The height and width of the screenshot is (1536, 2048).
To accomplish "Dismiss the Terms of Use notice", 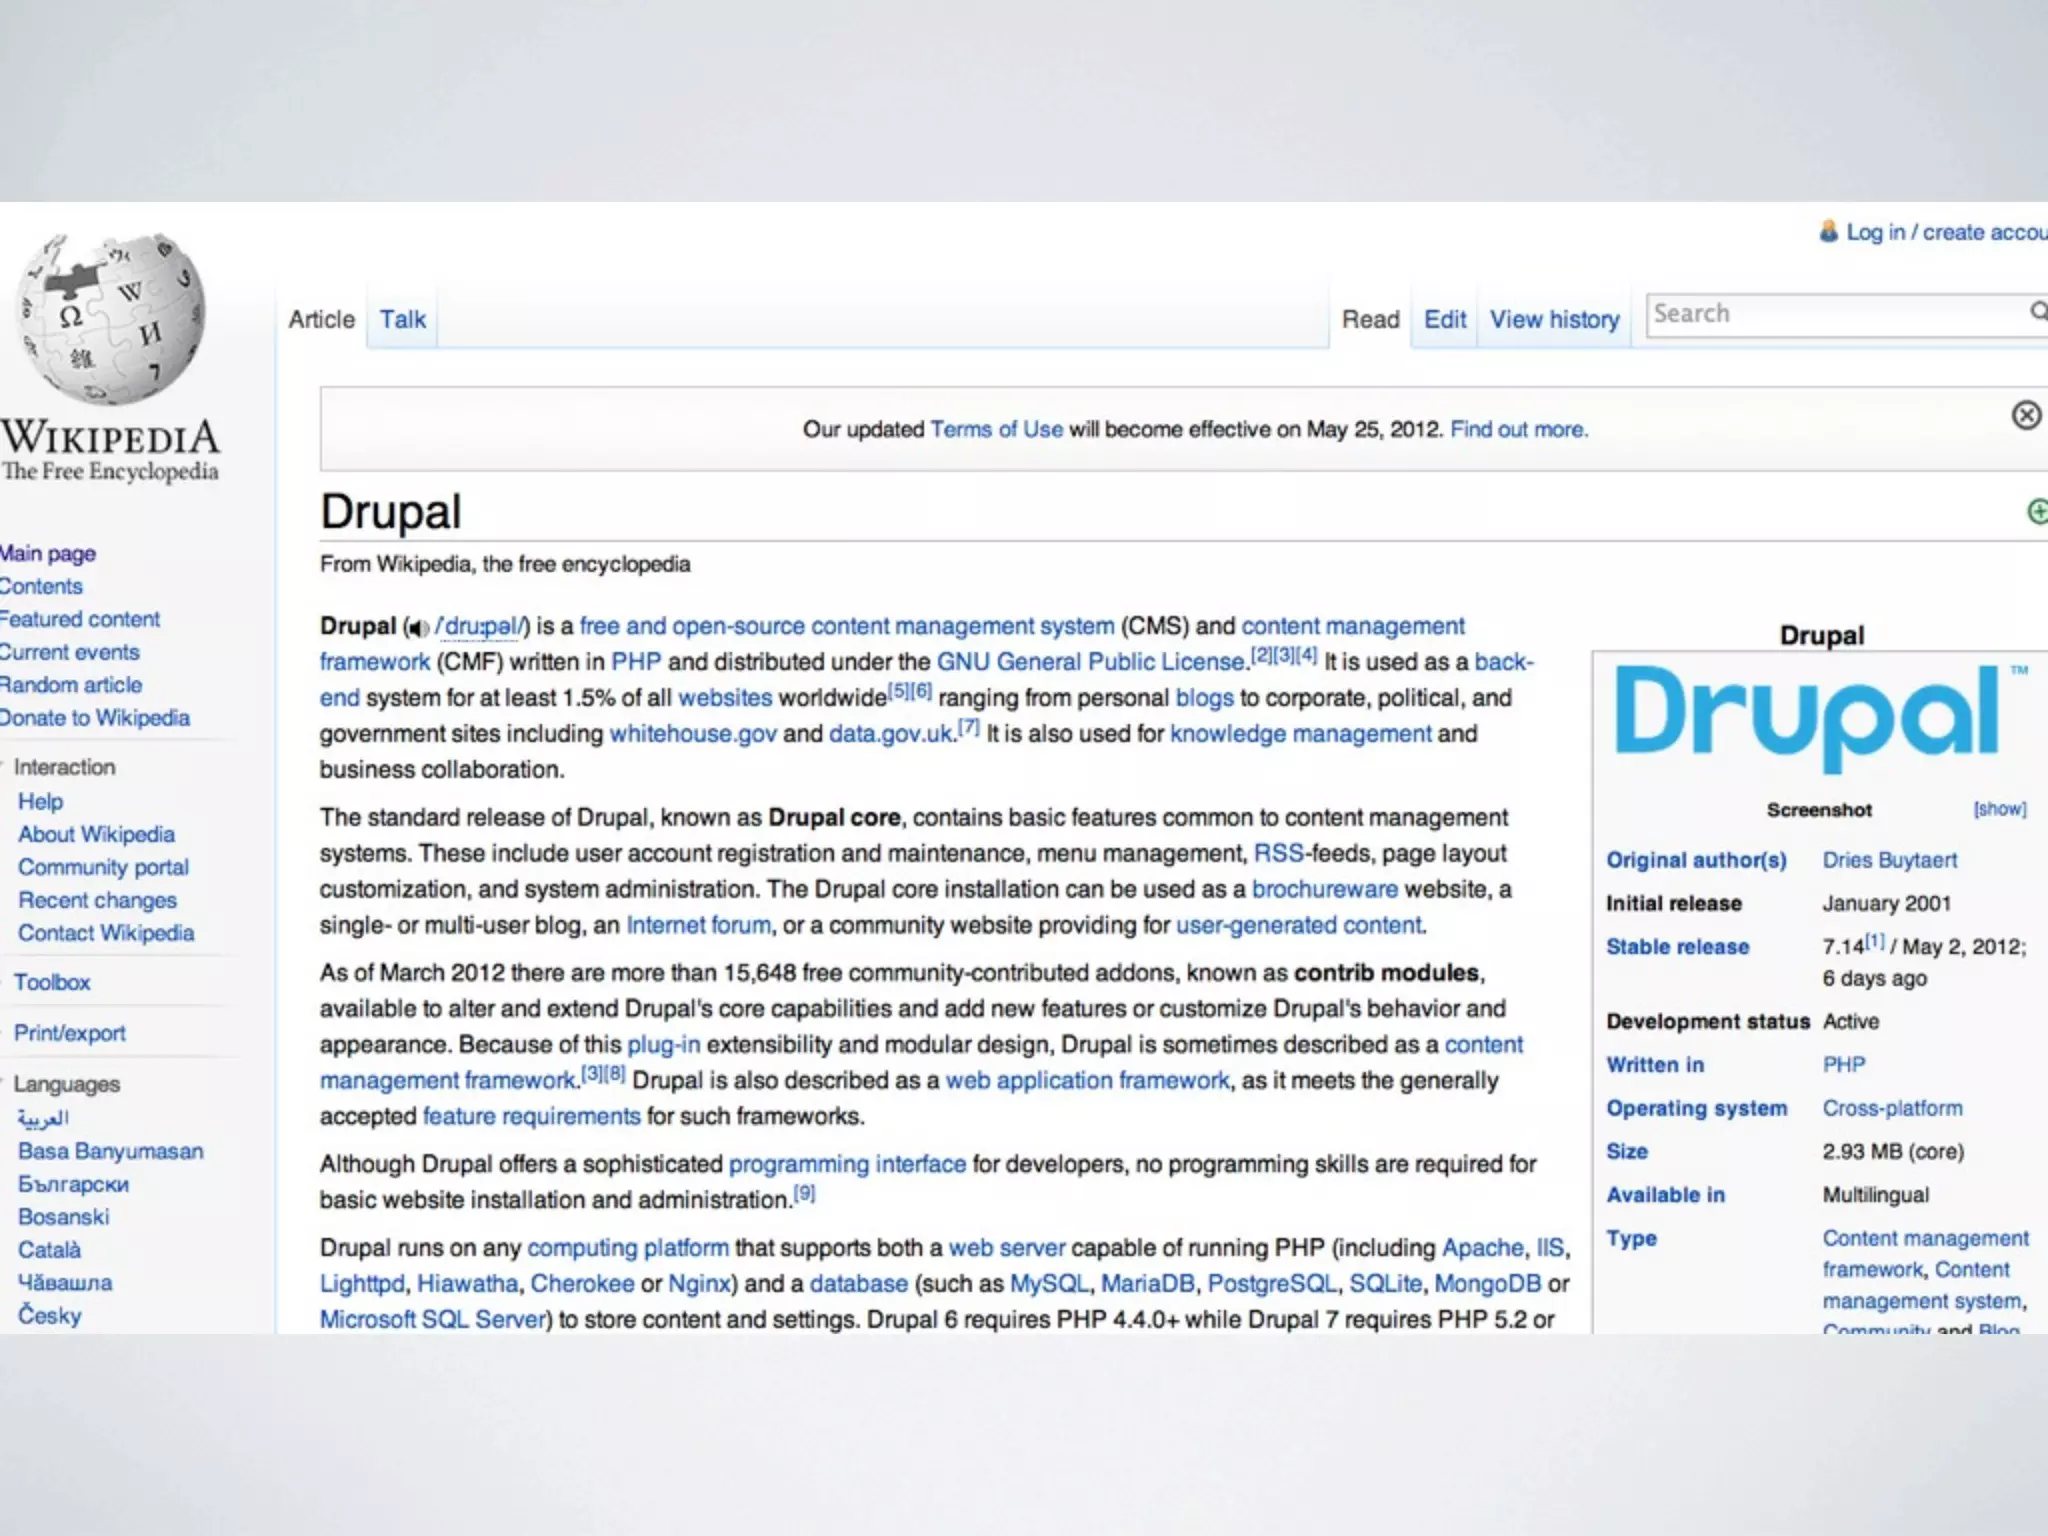I will tap(2026, 415).
